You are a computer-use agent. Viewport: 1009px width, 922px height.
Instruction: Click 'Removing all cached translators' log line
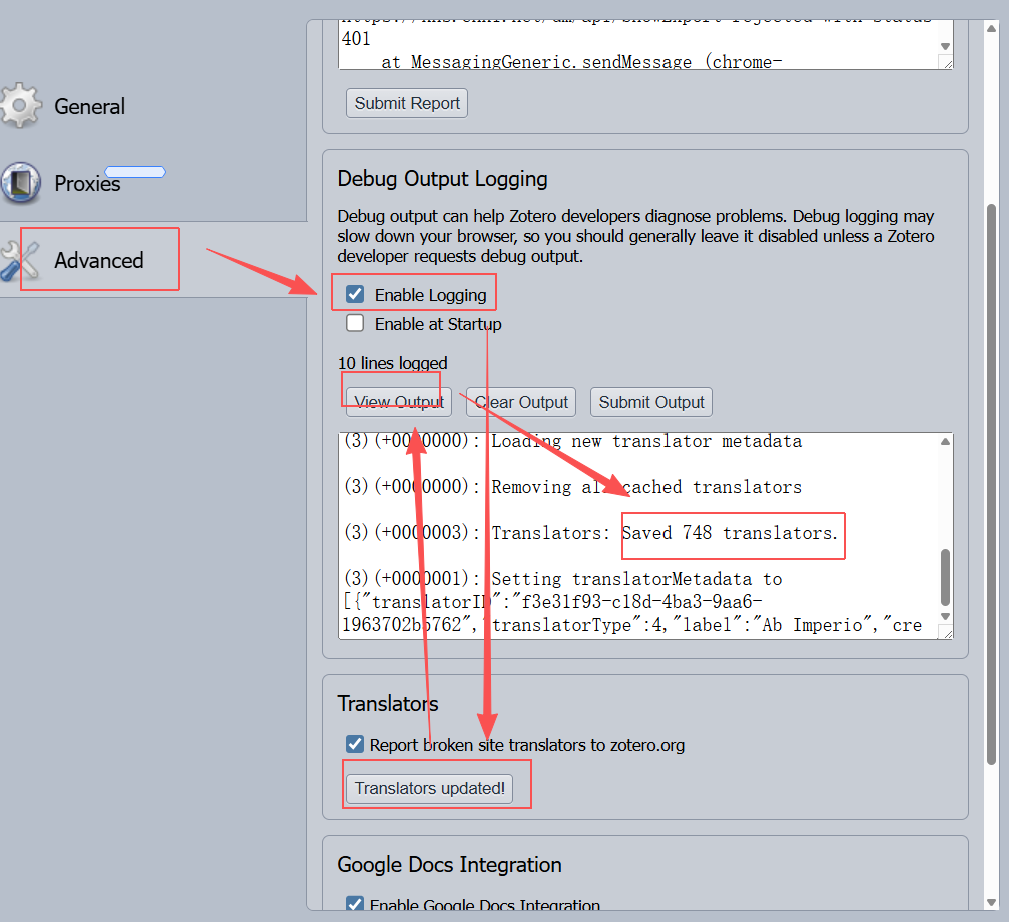[x=647, y=487]
